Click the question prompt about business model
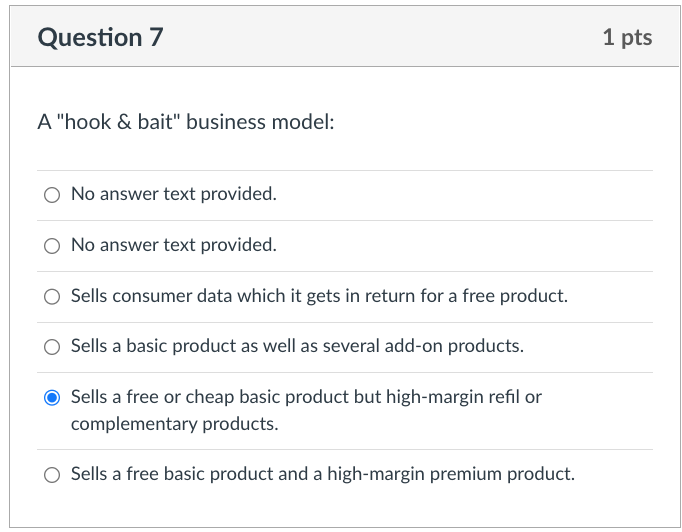Screen dimensions: 682x532 pos(186,122)
